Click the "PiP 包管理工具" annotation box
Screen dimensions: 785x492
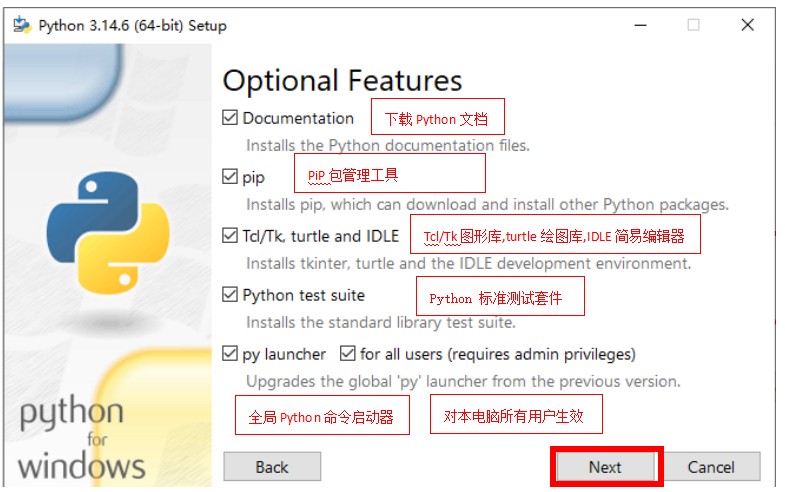(389, 173)
